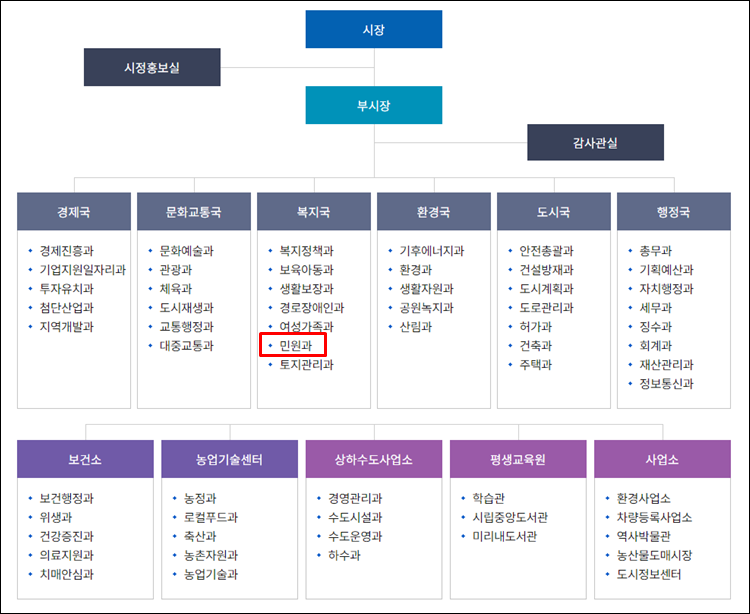Click 차량등록사업소 link

coord(655,517)
